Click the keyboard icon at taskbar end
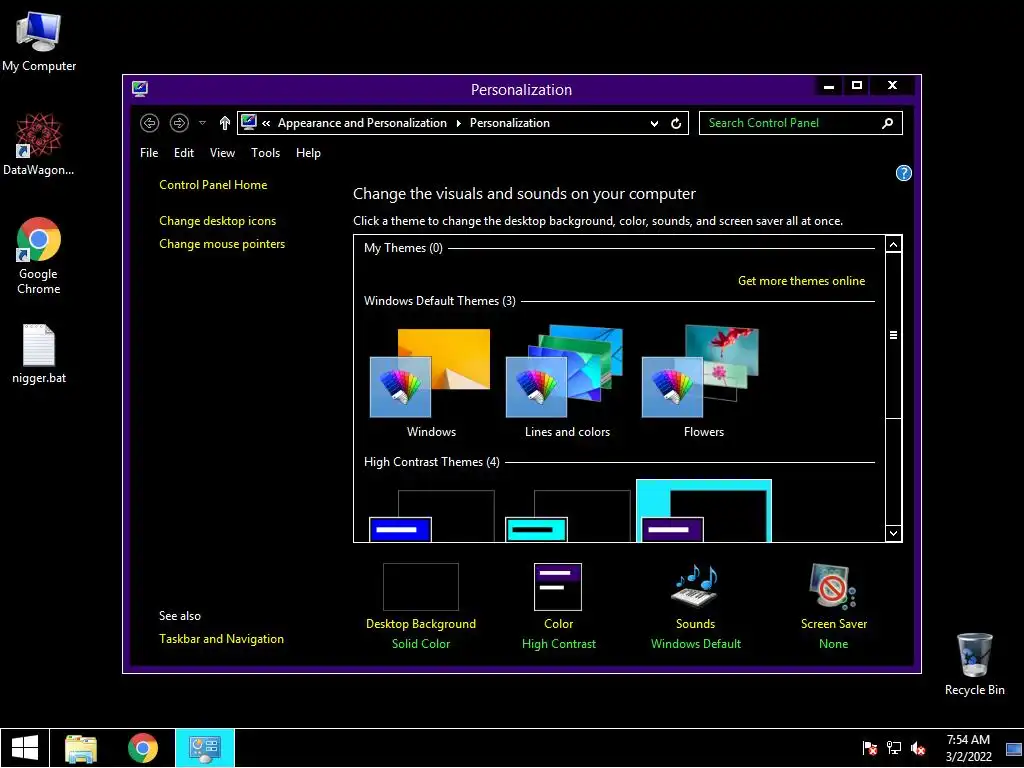Screen dimensions: 1024x768 coord(1014,749)
